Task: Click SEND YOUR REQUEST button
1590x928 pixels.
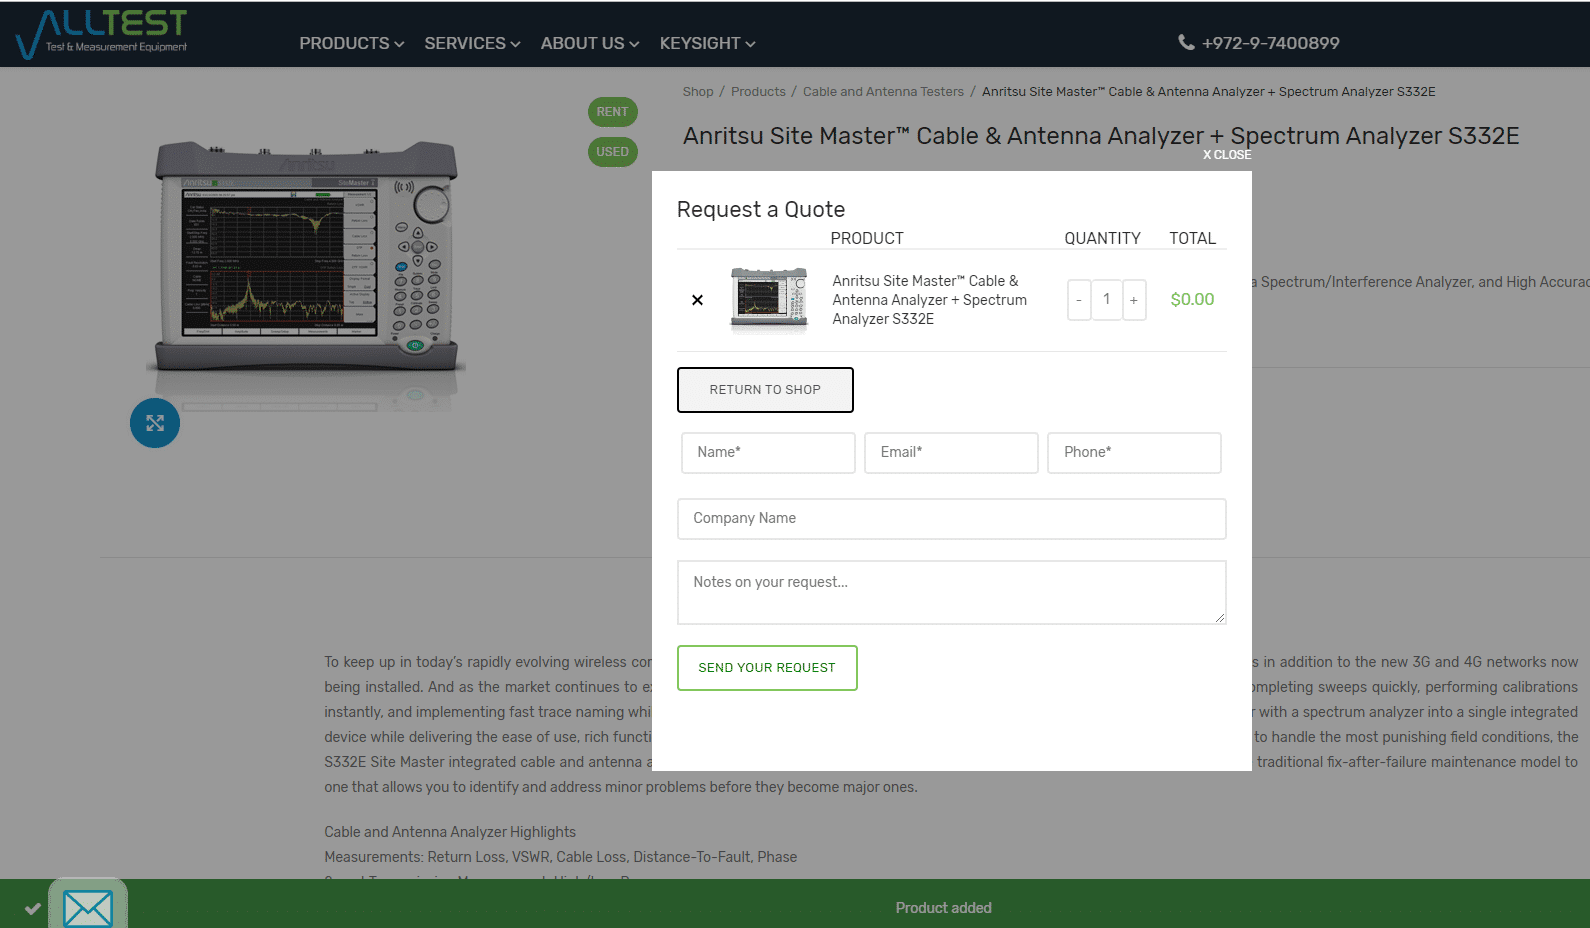Action: point(767,668)
